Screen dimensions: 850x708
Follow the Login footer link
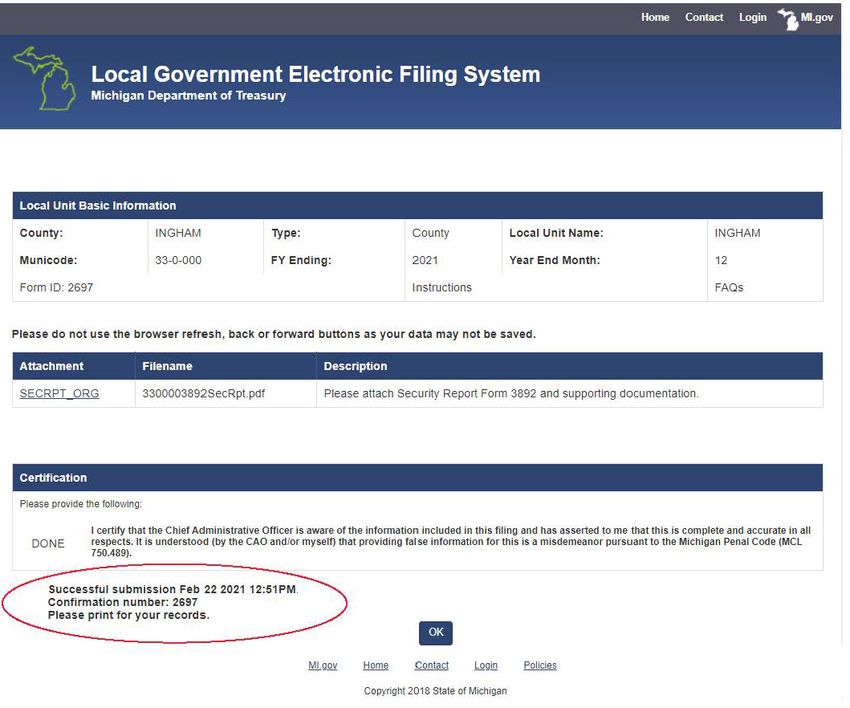486,665
